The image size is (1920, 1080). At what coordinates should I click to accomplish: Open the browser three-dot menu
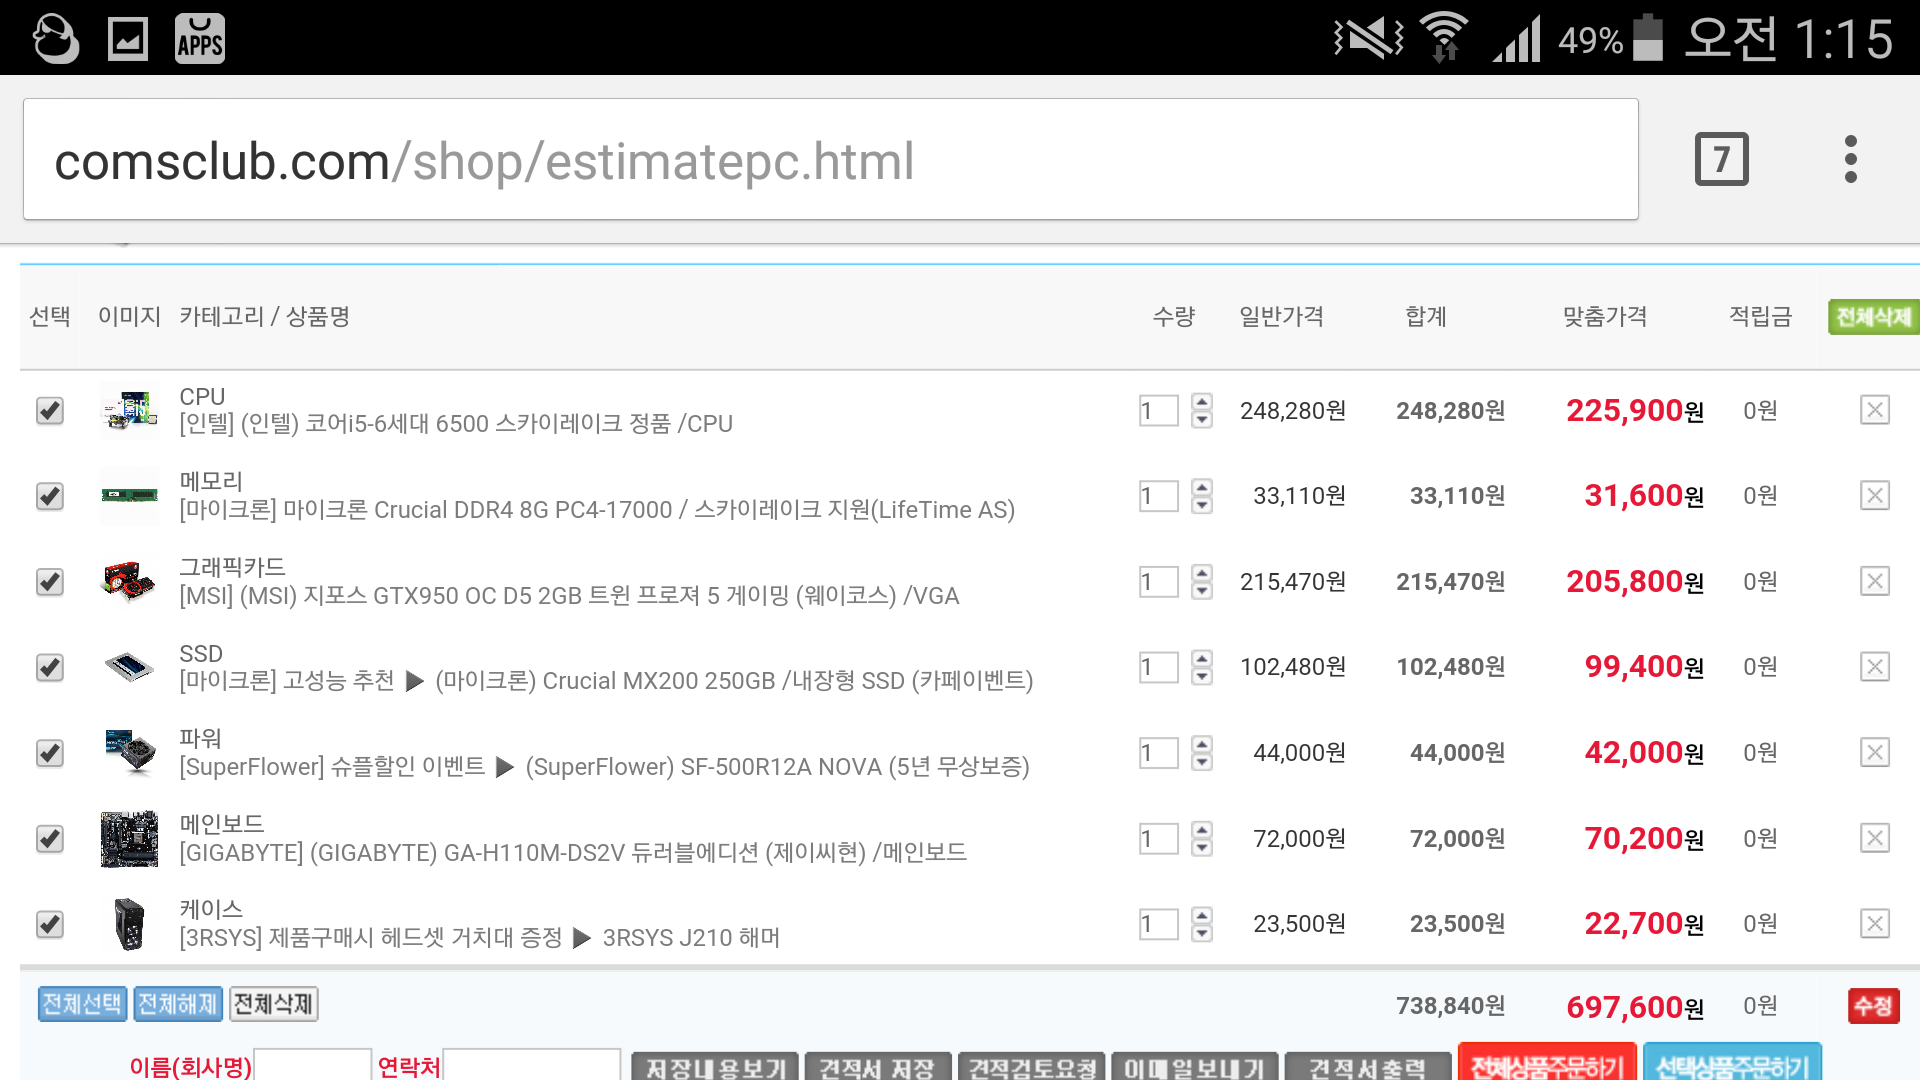(x=1850, y=159)
